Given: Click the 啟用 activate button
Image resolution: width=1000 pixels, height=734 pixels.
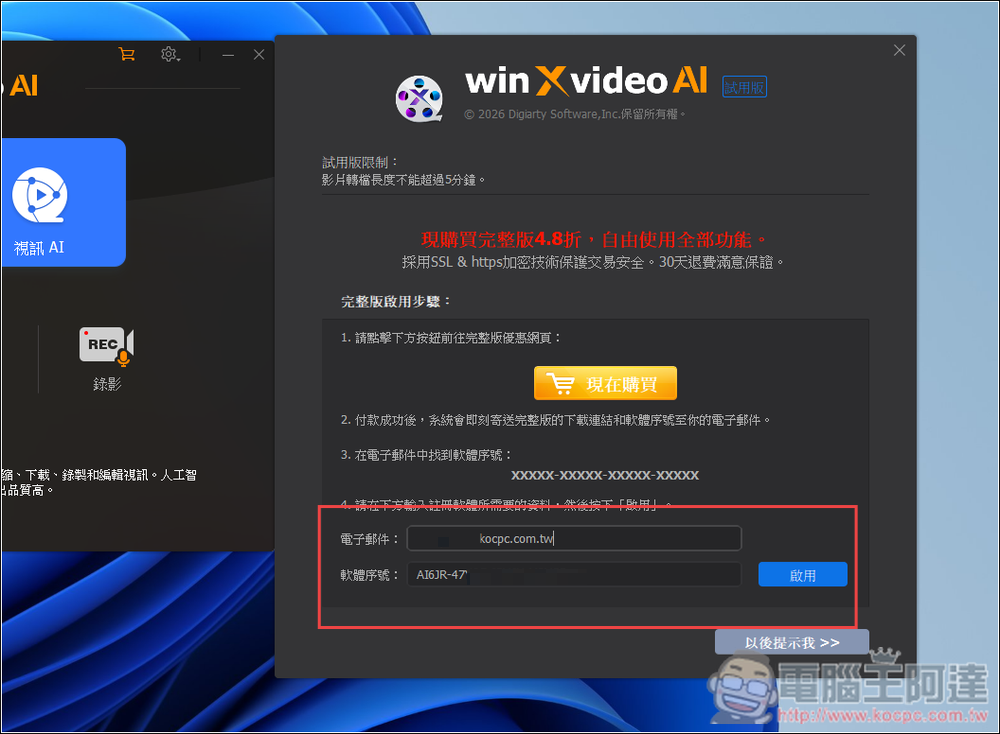Looking at the screenshot, I should [x=802, y=575].
